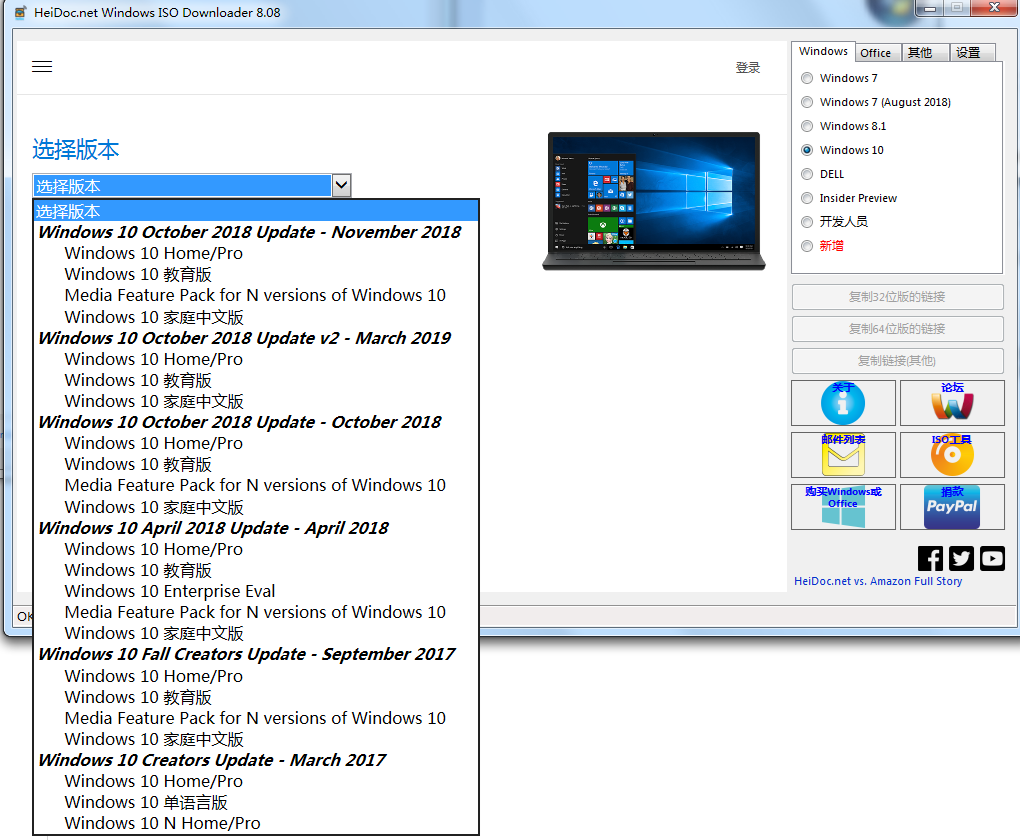The image size is (1020, 840).
Task: Choose Windows 10 N Home/Pro
Action: (256, 823)
